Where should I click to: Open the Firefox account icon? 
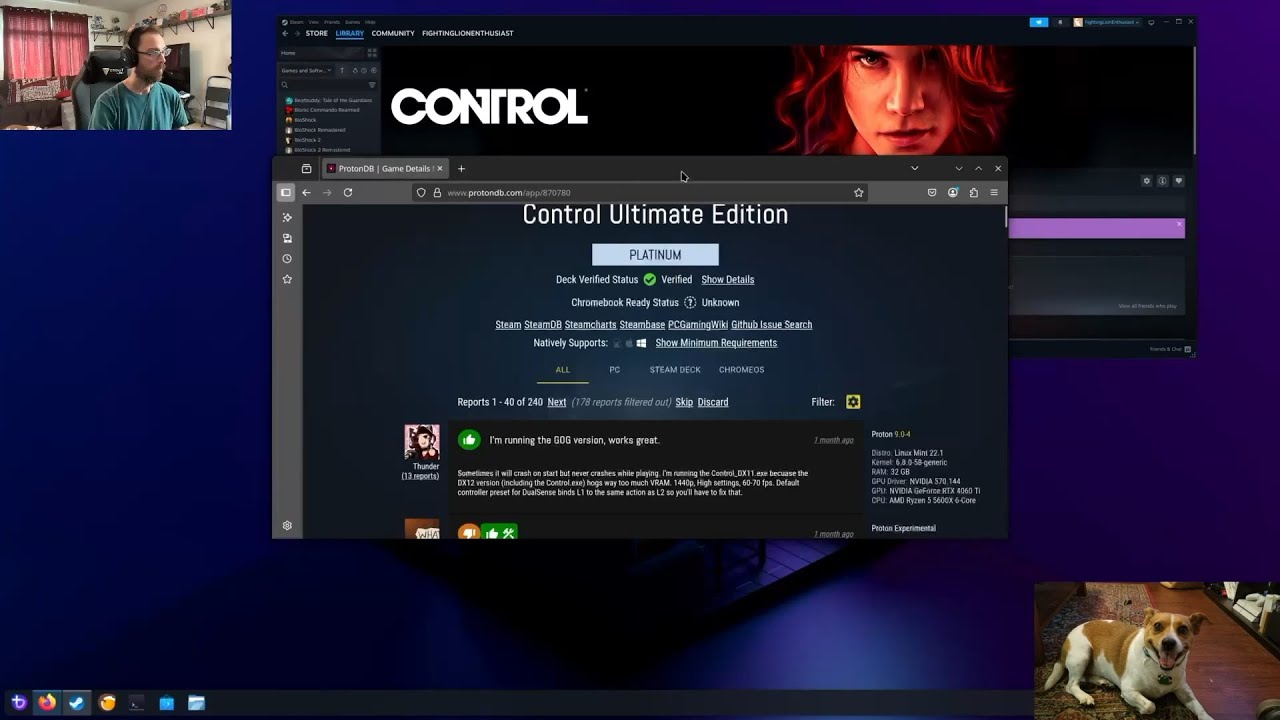click(x=953, y=192)
